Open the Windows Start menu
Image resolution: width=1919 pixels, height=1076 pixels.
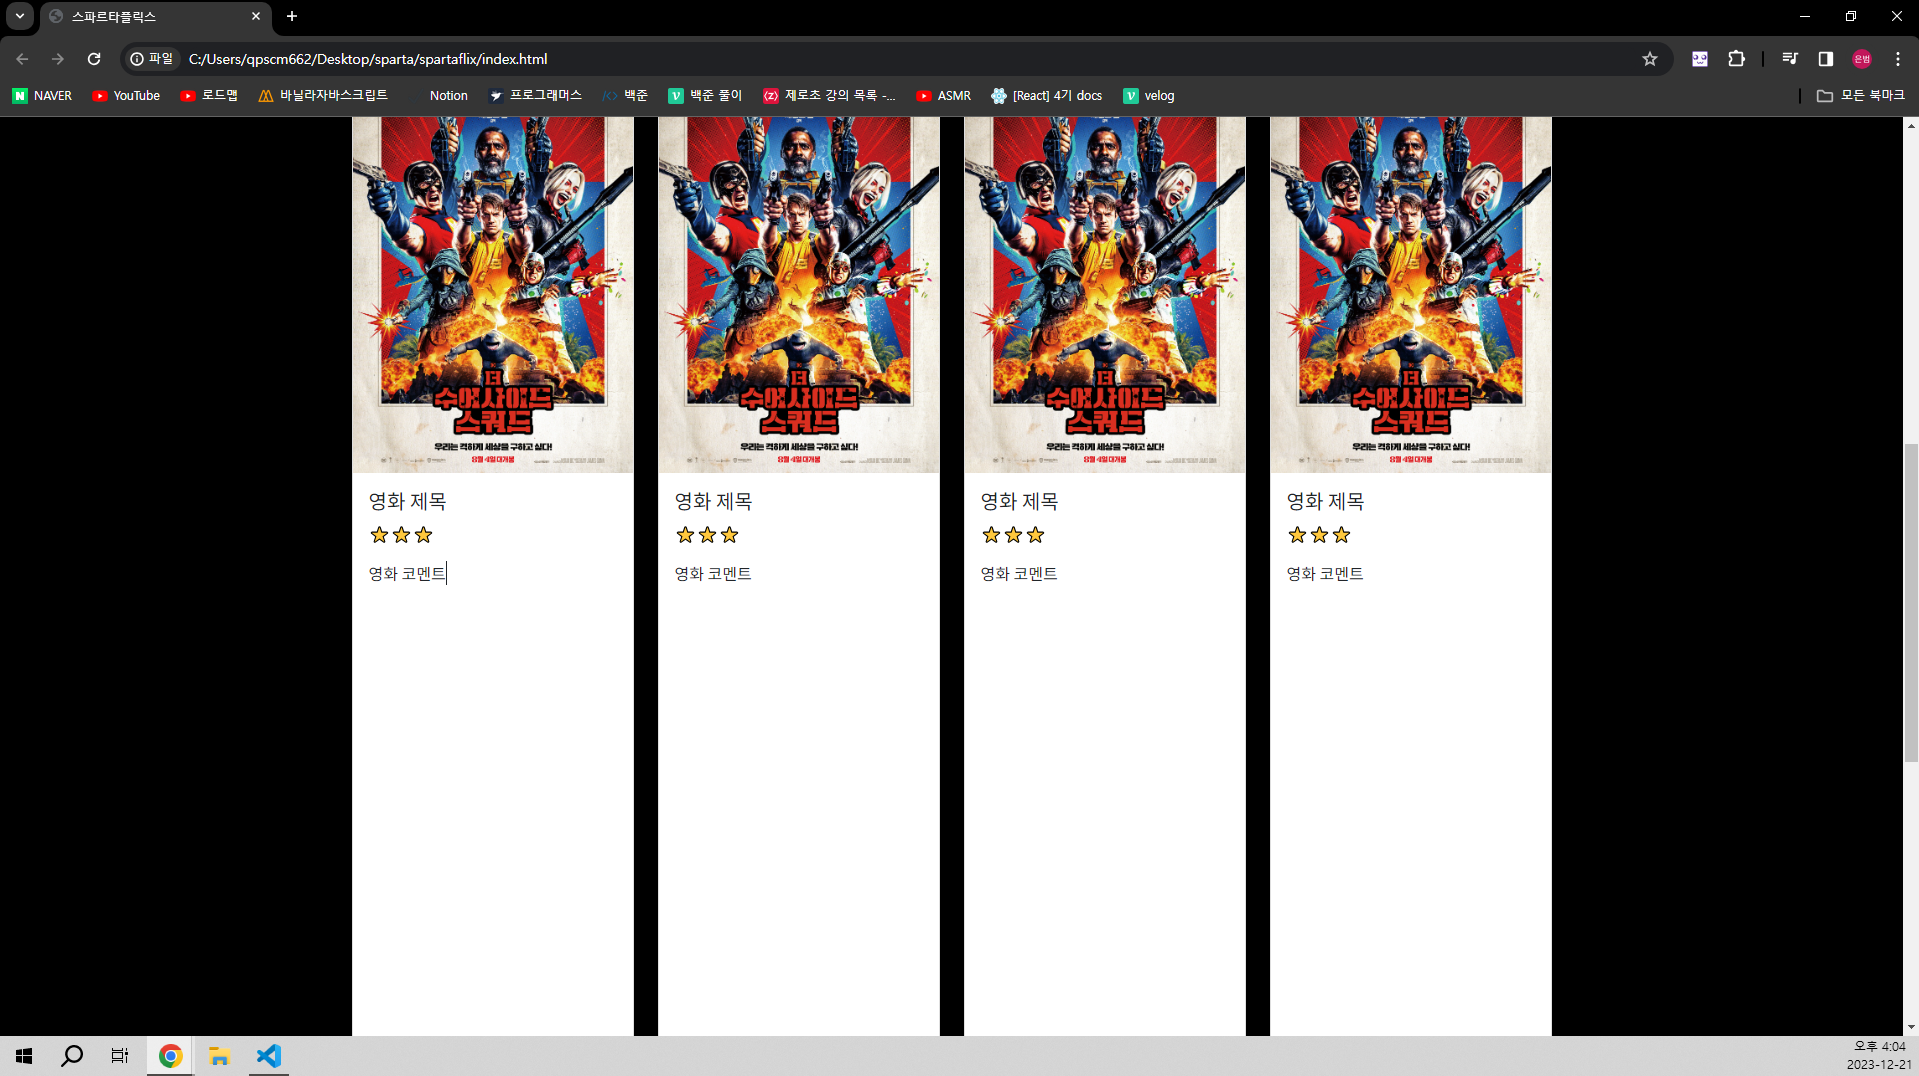pyautogui.click(x=24, y=1056)
